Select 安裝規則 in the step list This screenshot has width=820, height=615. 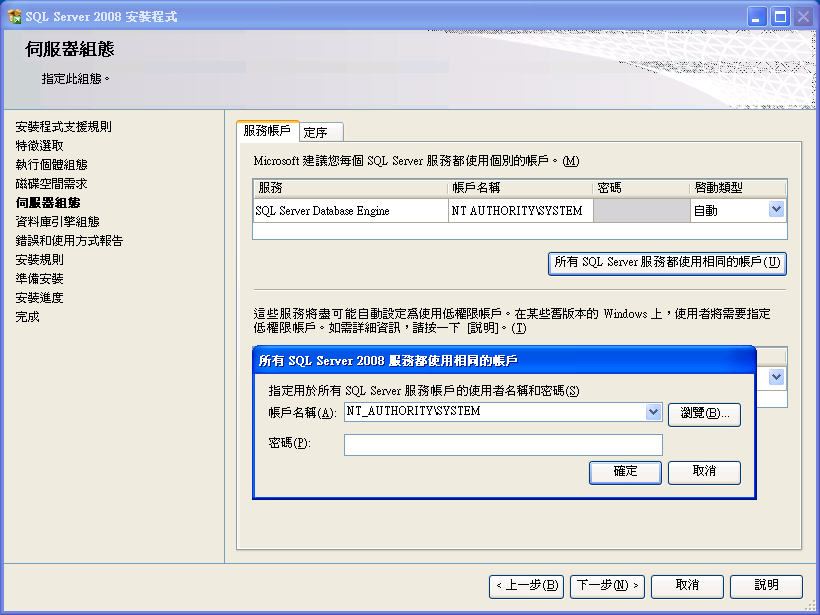click(39, 259)
